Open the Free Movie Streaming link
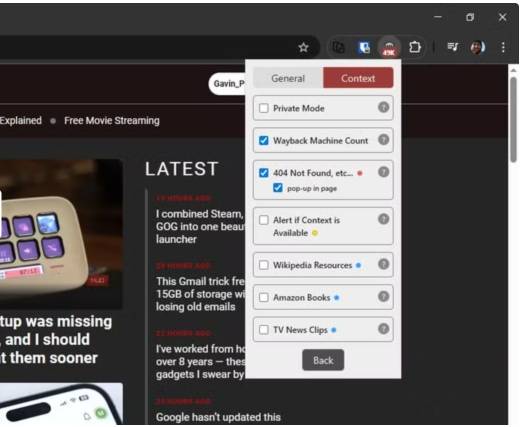The height and width of the screenshot is (427, 522). pyautogui.click(x=112, y=120)
